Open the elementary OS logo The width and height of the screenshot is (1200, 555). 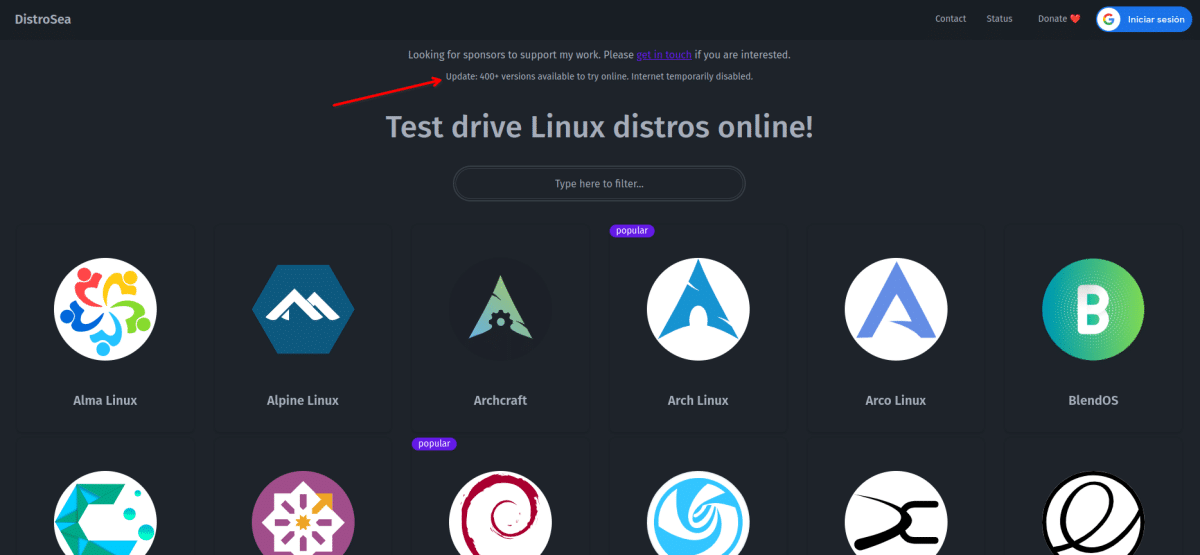(x=1093, y=513)
